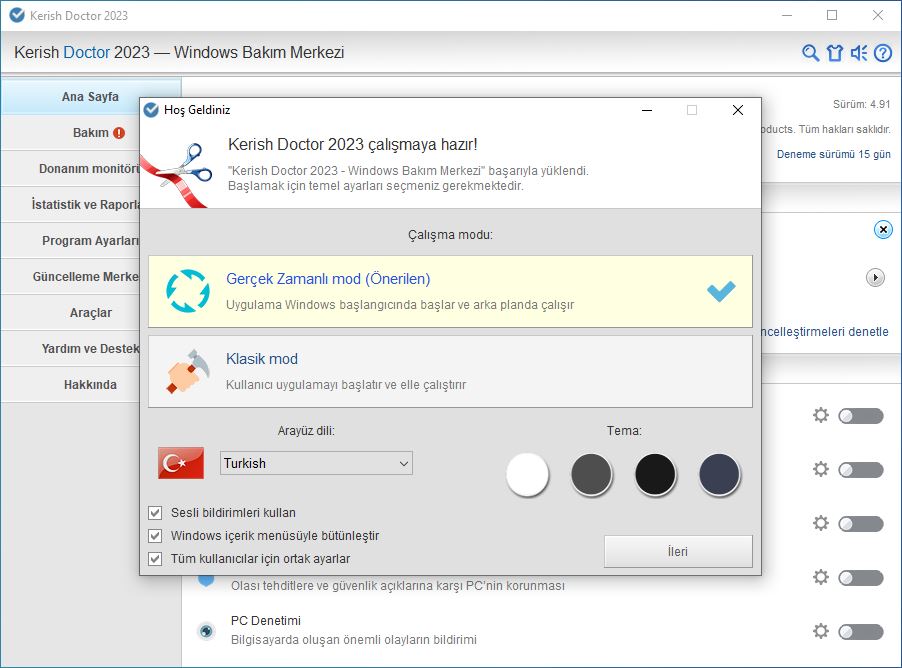Click the güncelleştirmeleri denetle link
Viewport: 902px width, 668px height.
825,331
